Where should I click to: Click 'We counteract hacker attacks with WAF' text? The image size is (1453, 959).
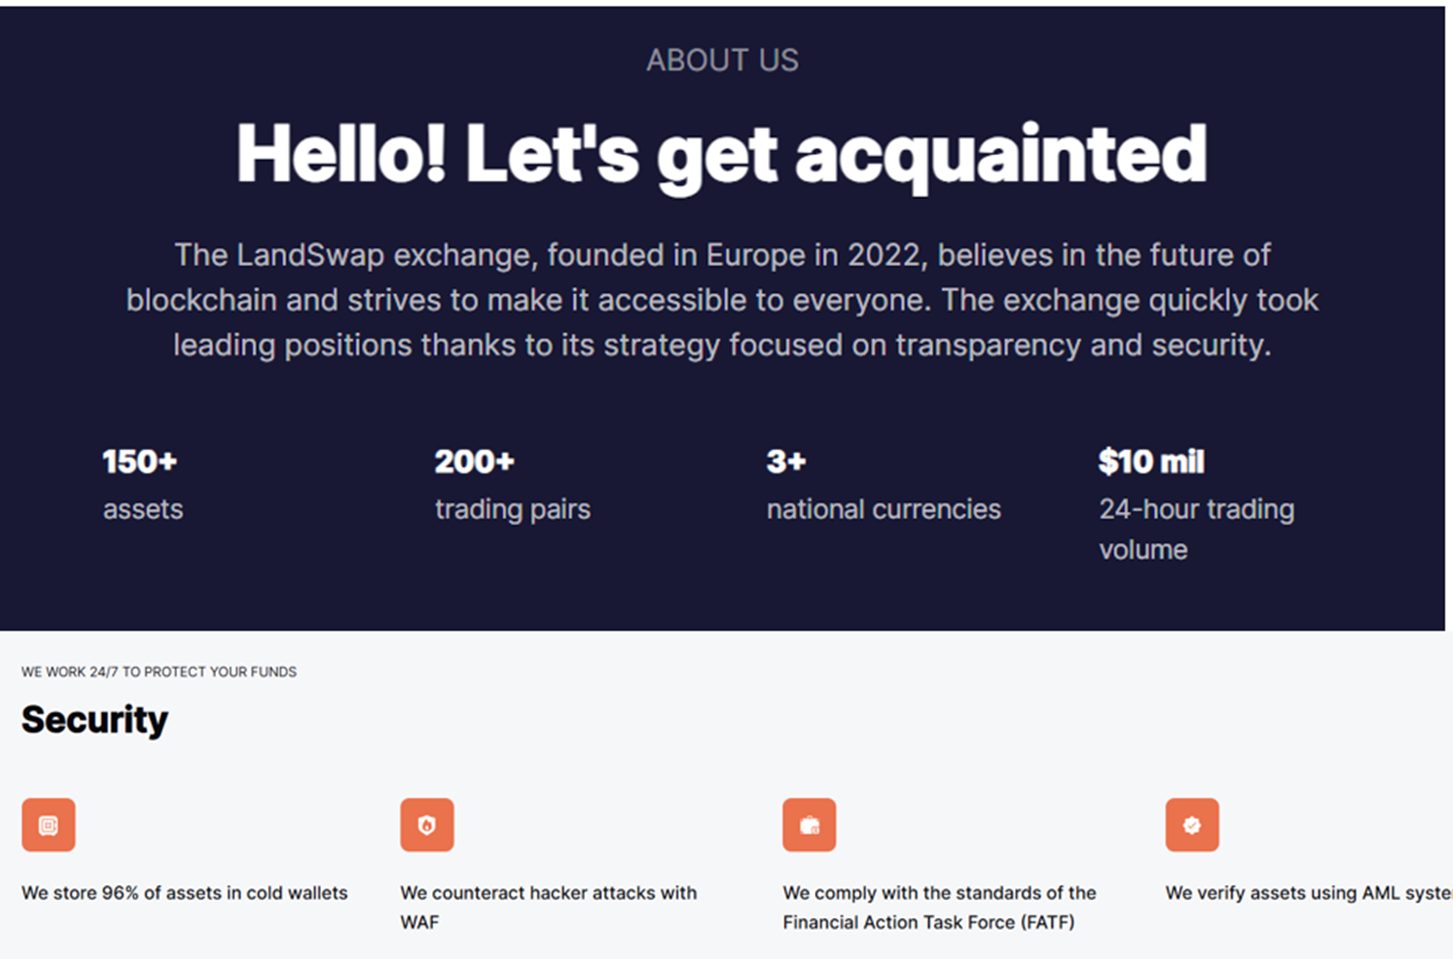click(549, 907)
